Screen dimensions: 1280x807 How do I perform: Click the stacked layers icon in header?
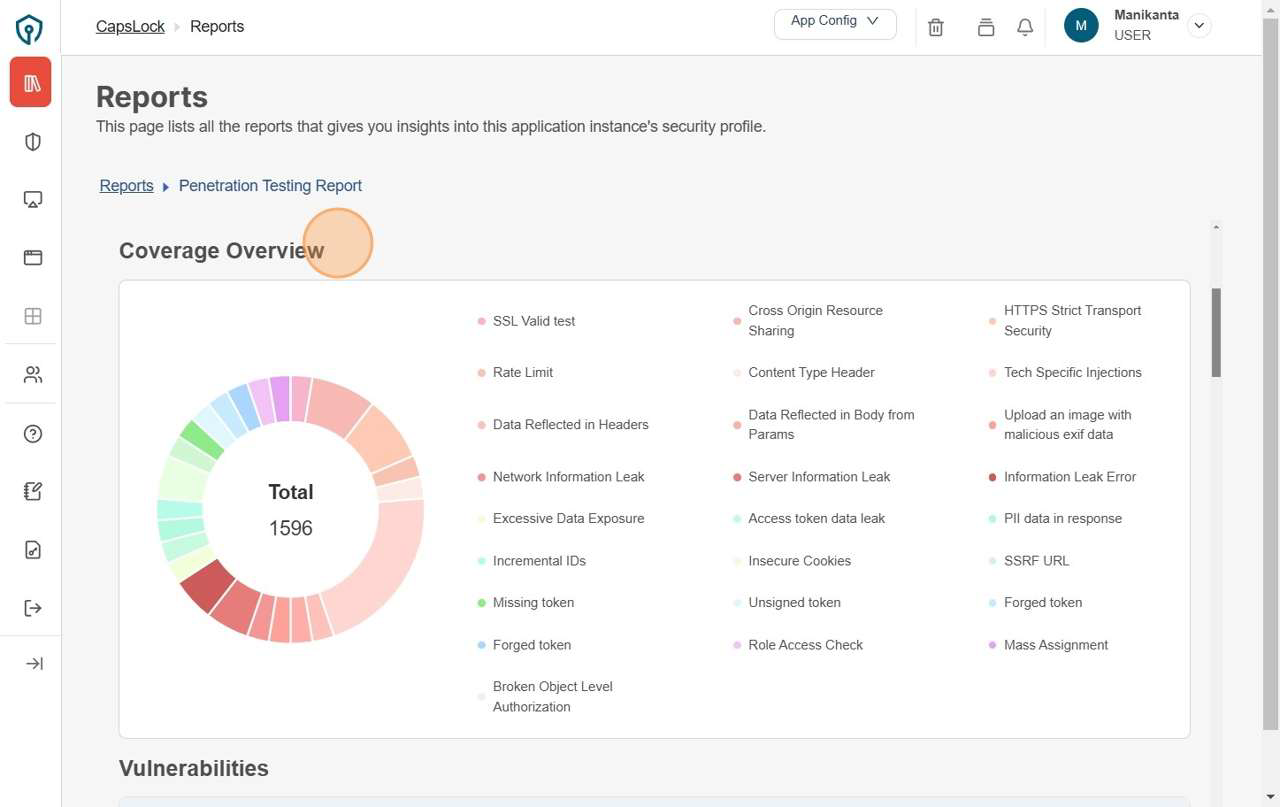pyautogui.click(x=986, y=28)
